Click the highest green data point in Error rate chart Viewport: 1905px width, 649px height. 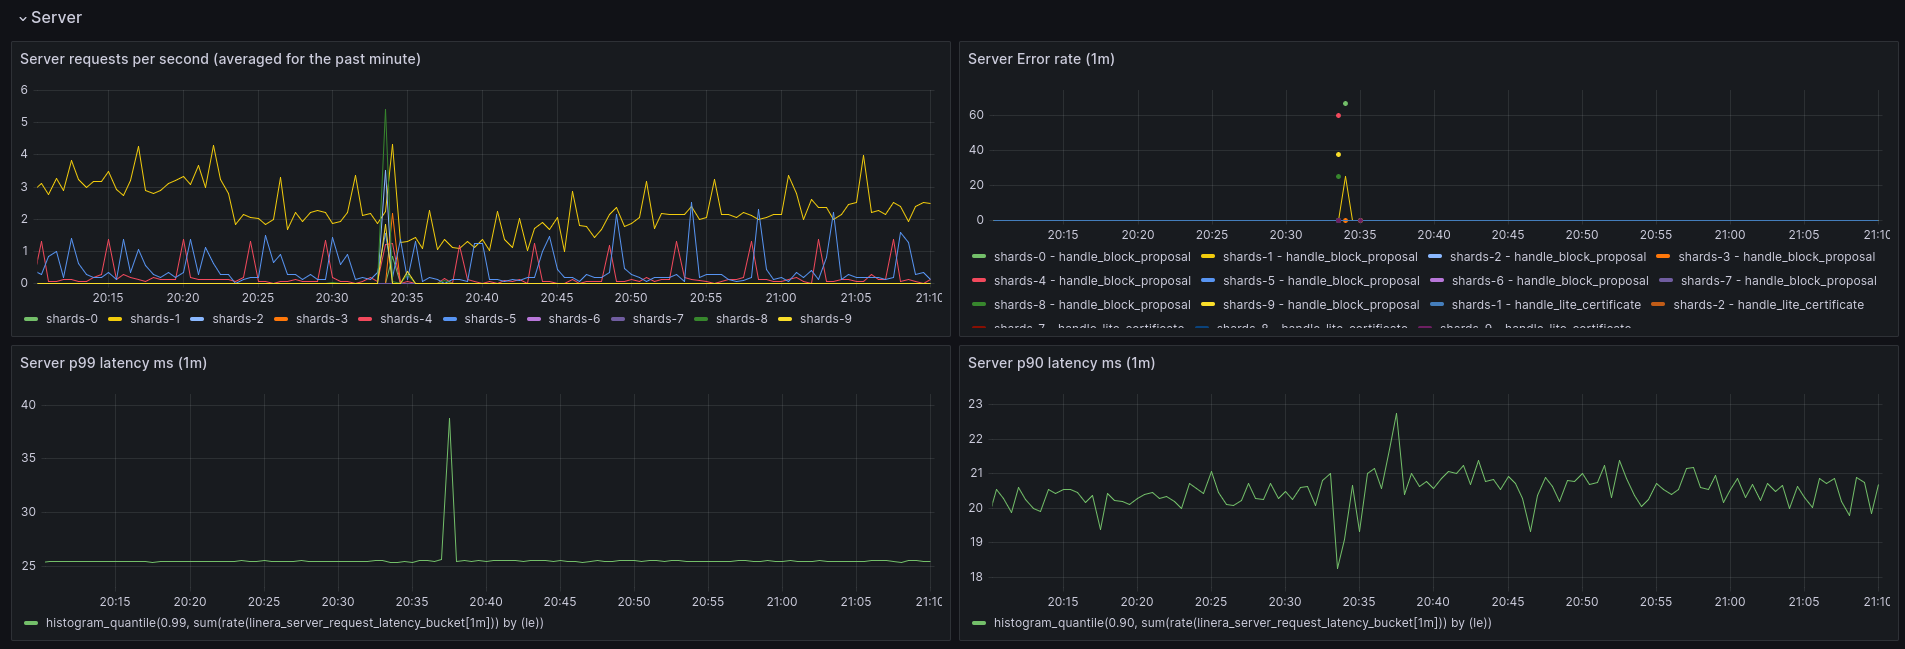tap(1345, 103)
